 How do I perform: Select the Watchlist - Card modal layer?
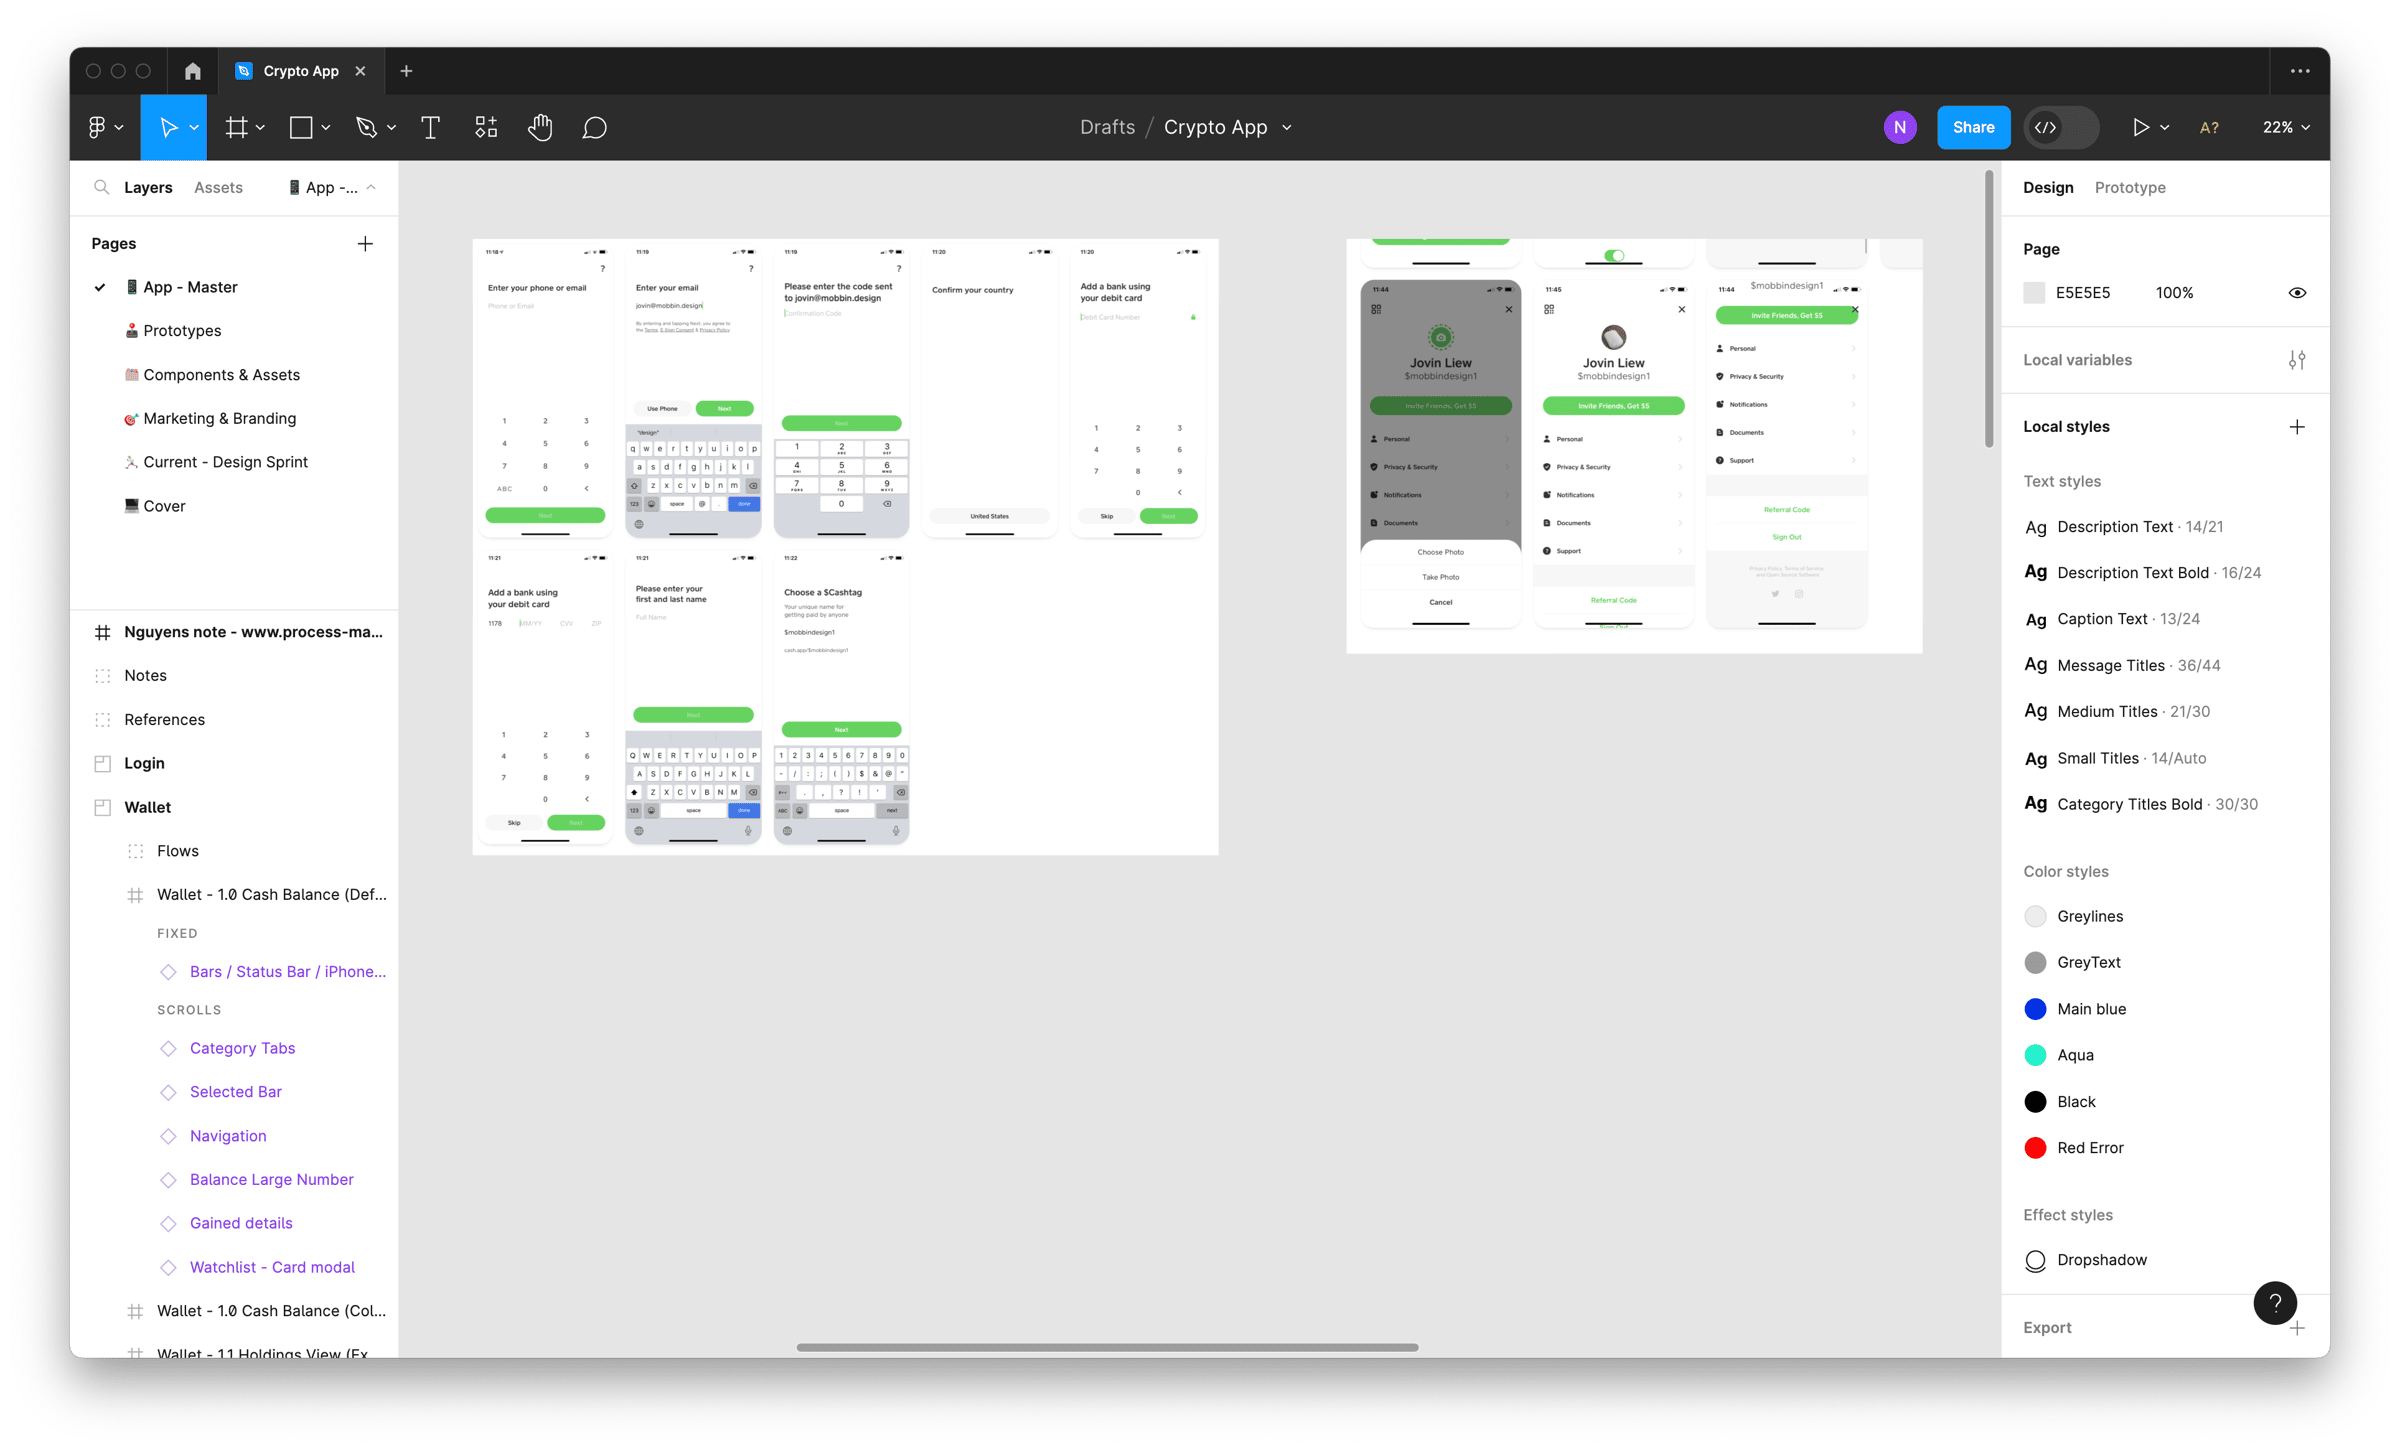pyautogui.click(x=272, y=1267)
